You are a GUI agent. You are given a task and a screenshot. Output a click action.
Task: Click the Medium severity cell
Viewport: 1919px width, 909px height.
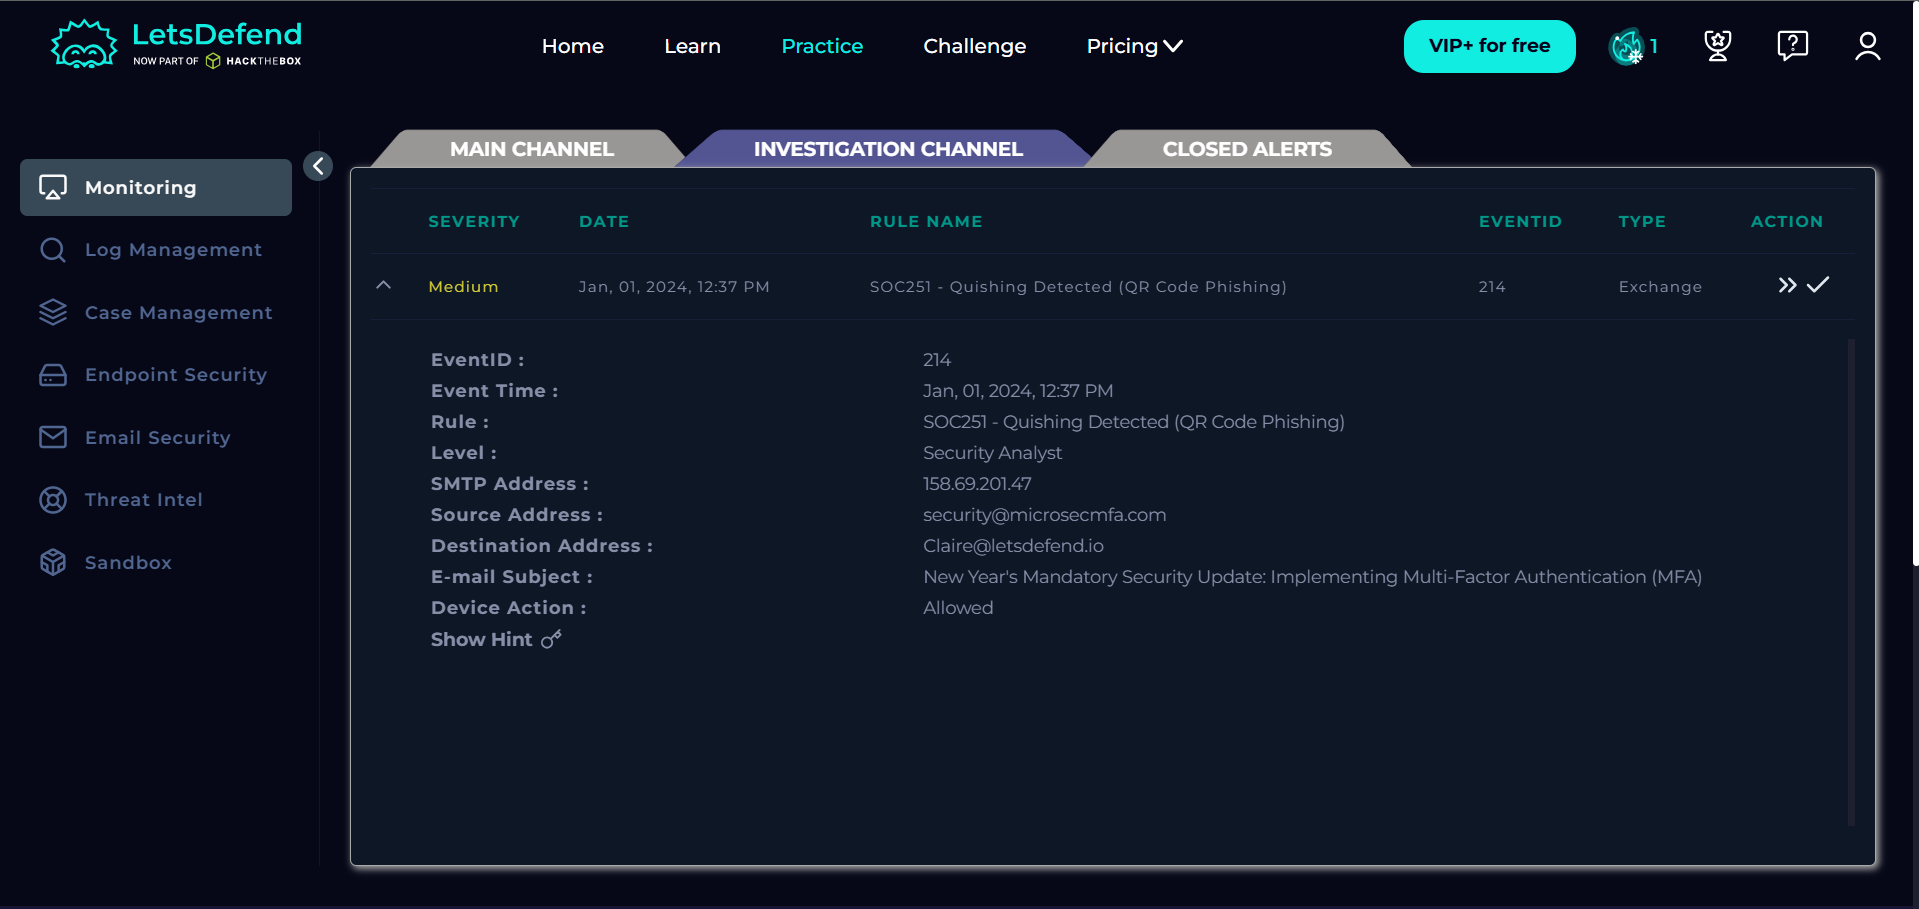tap(463, 287)
